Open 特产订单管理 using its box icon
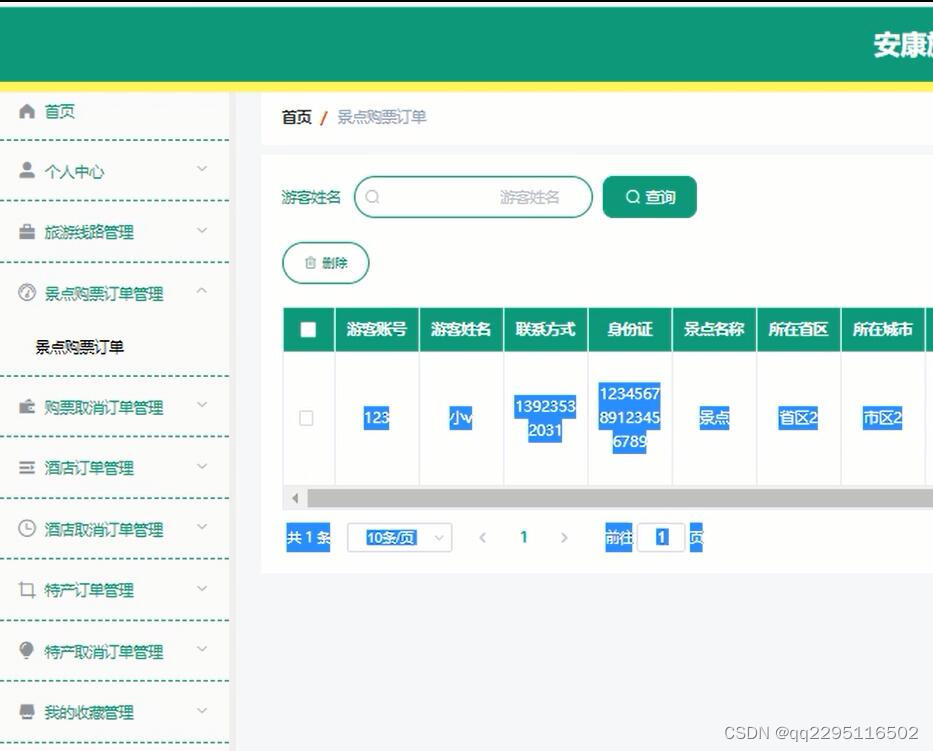The height and width of the screenshot is (751, 933). click(x=27, y=590)
